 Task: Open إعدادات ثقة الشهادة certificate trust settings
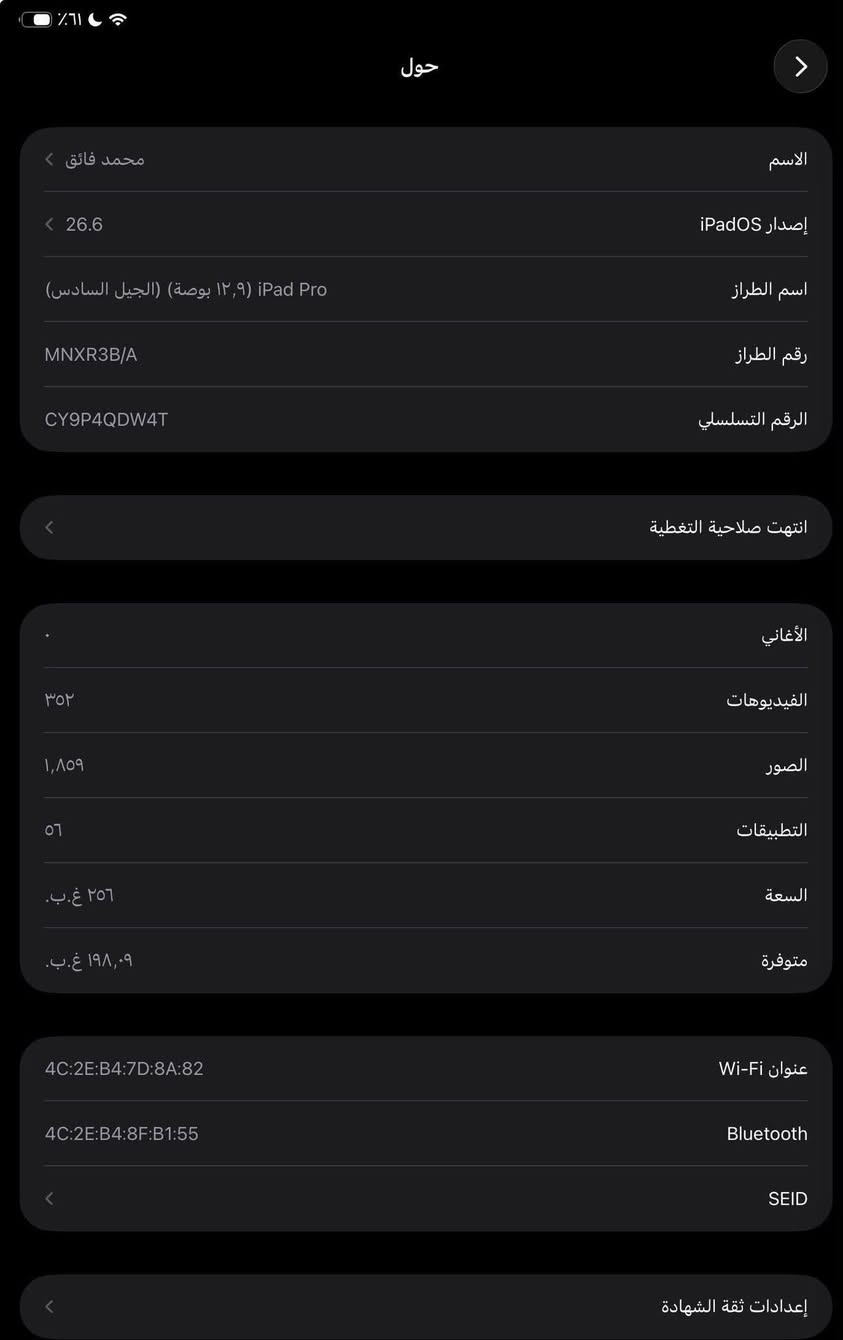click(x=426, y=1306)
